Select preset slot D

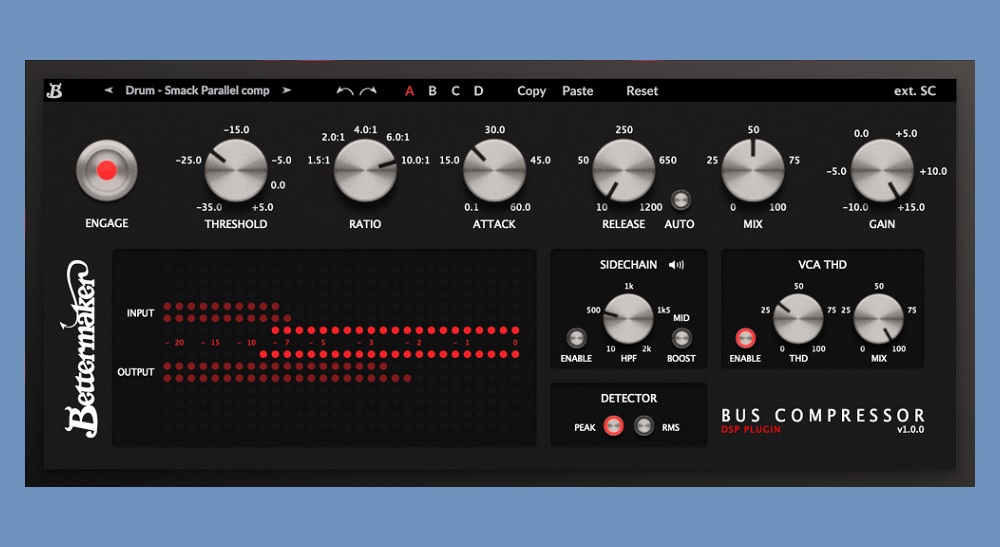[478, 91]
